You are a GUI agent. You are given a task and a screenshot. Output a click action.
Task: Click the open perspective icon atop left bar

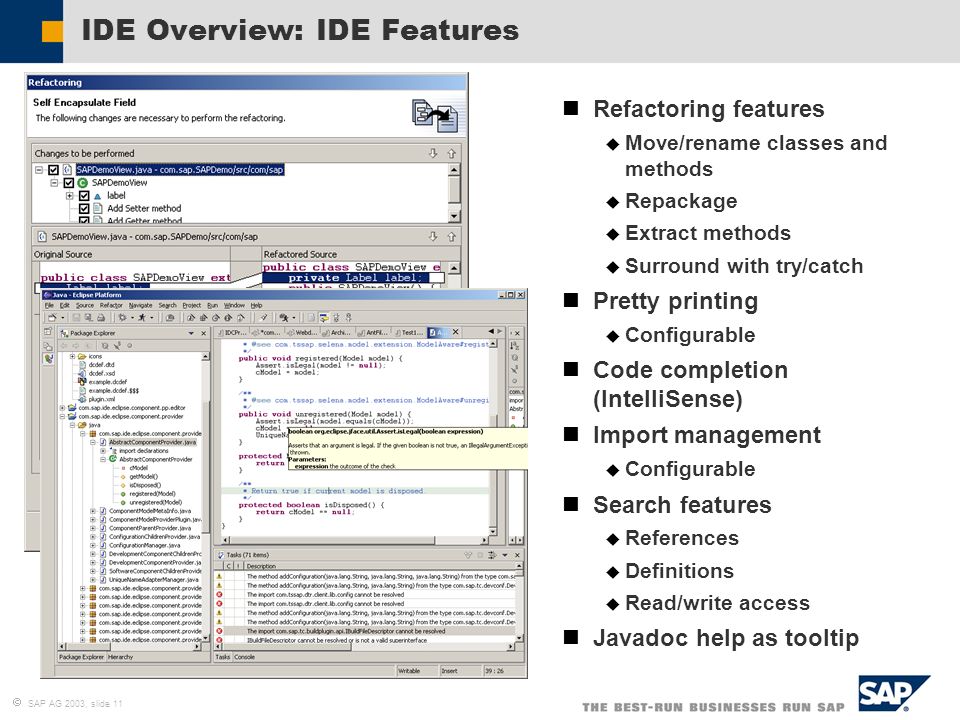(x=48, y=332)
